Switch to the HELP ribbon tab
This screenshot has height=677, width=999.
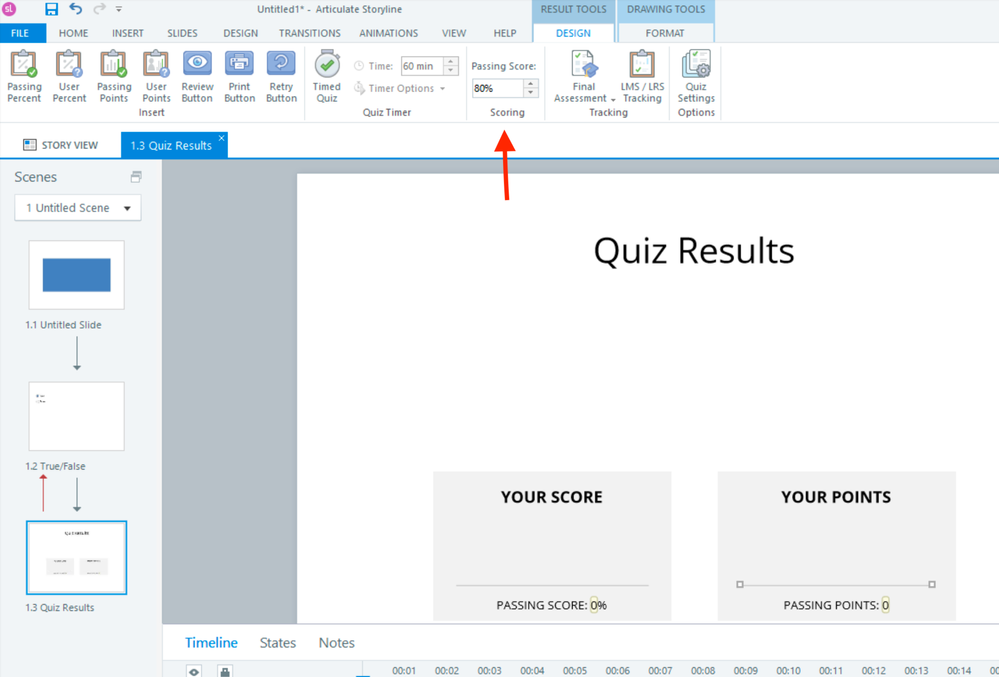pos(505,33)
